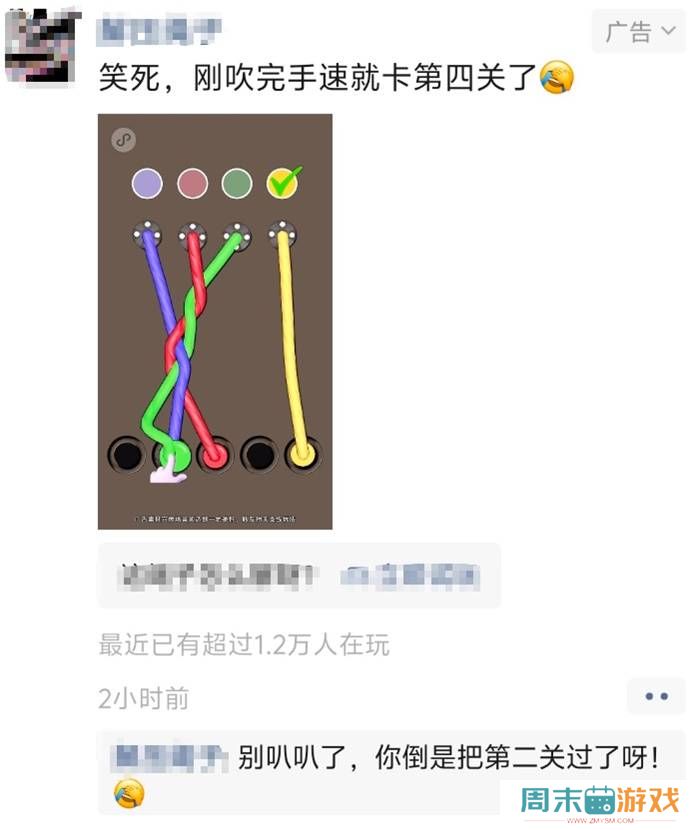Screen dimensions: 700x830
Task: Tap the red rope top anchor
Action: pyautogui.click(x=192, y=235)
